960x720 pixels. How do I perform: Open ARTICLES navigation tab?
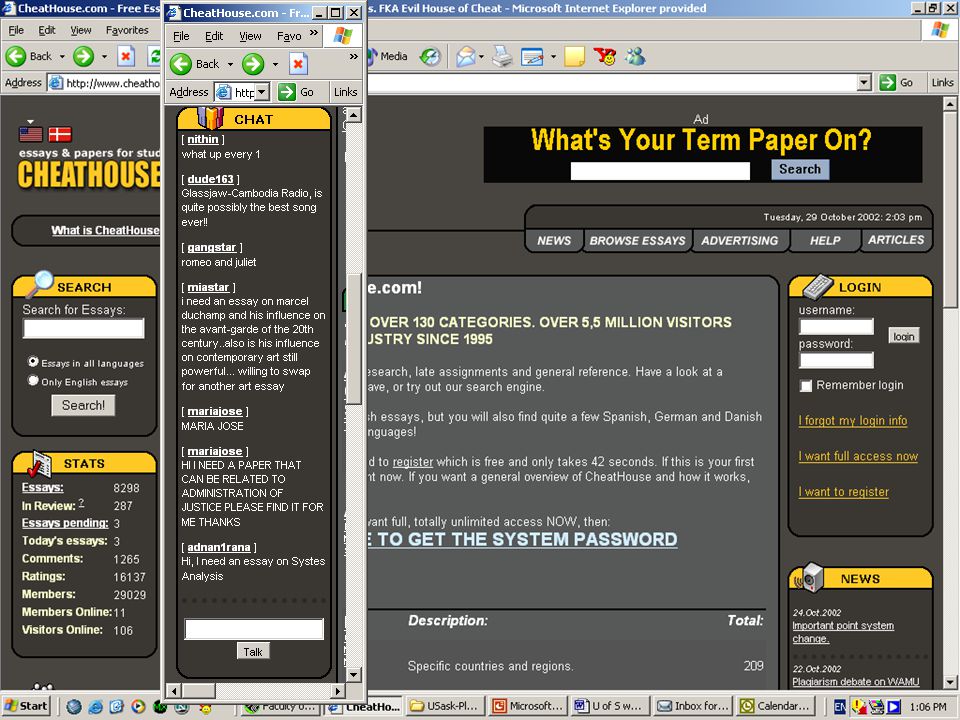pyautogui.click(x=896, y=240)
